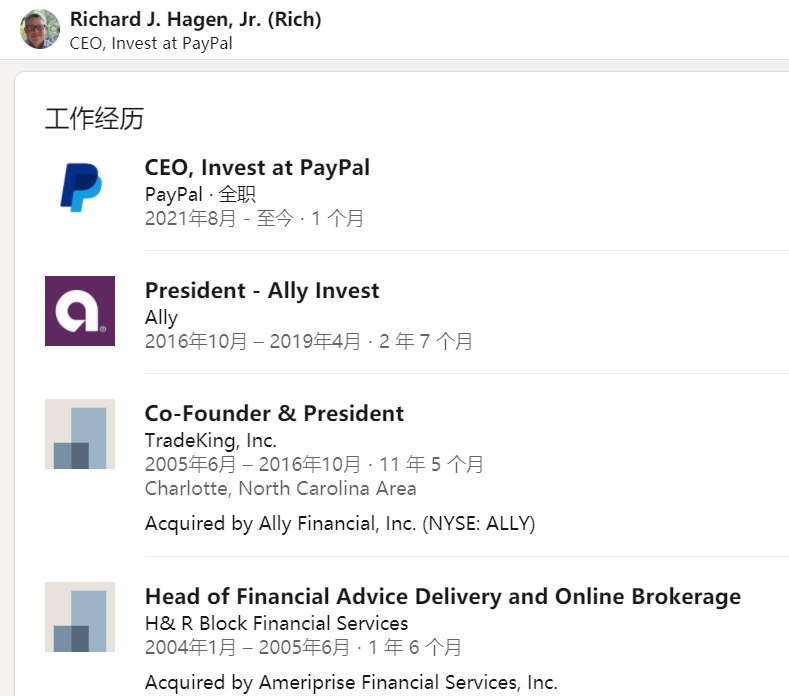Viewport: 789px width, 696px height.
Task: Click the H&R Block placeholder logo
Action: pyautogui.click(x=80, y=617)
